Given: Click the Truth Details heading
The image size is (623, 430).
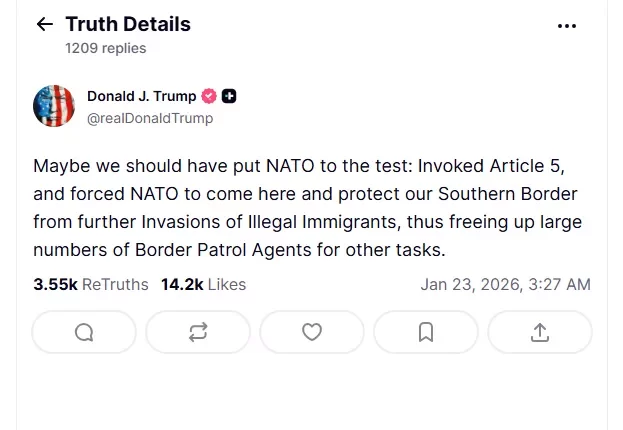Looking at the screenshot, I should pos(128,24).
